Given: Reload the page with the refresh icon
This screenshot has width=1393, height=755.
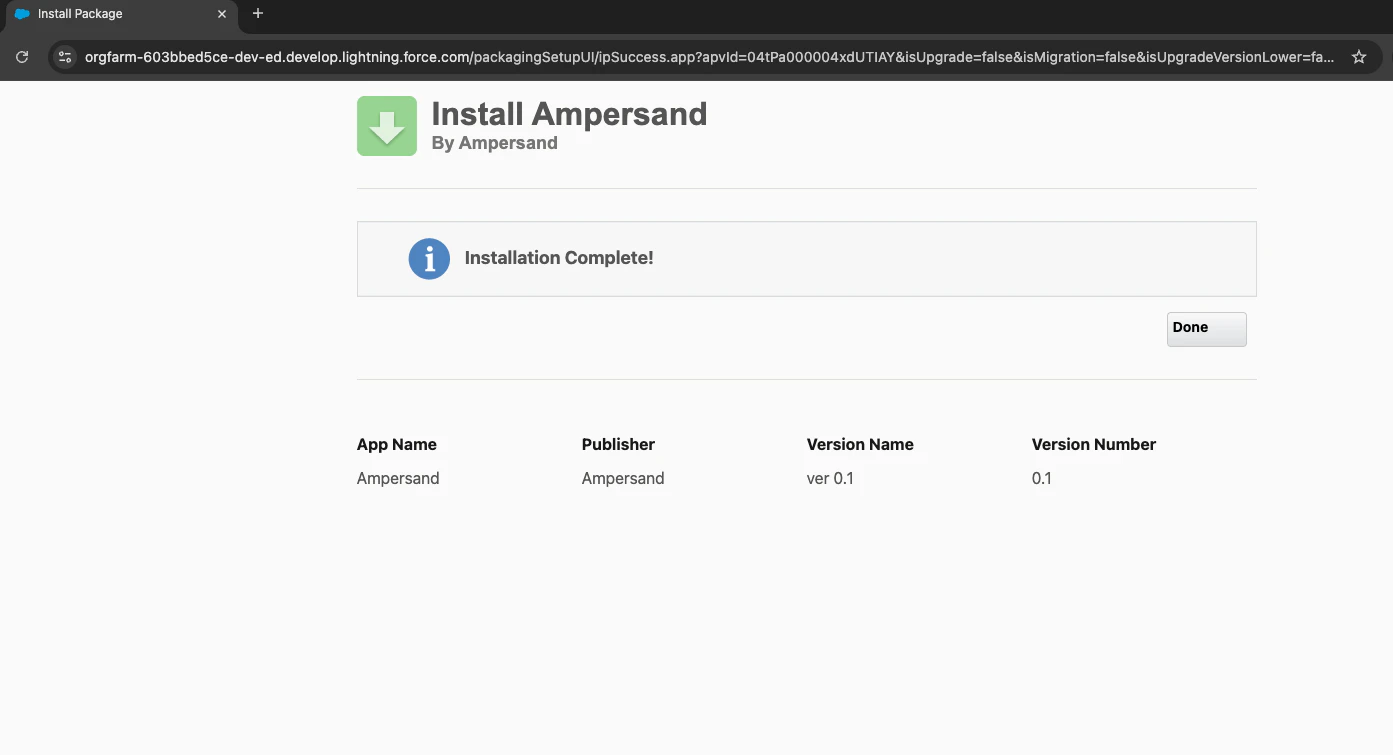Looking at the screenshot, I should click(22, 57).
